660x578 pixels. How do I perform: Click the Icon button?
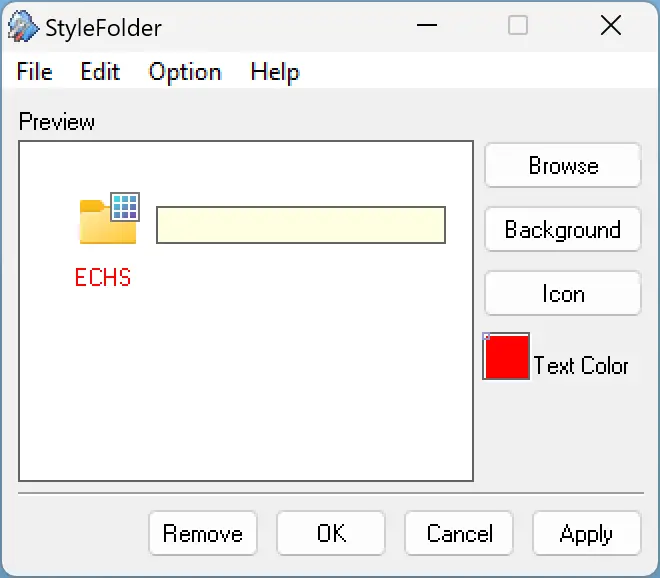[563, 293]
